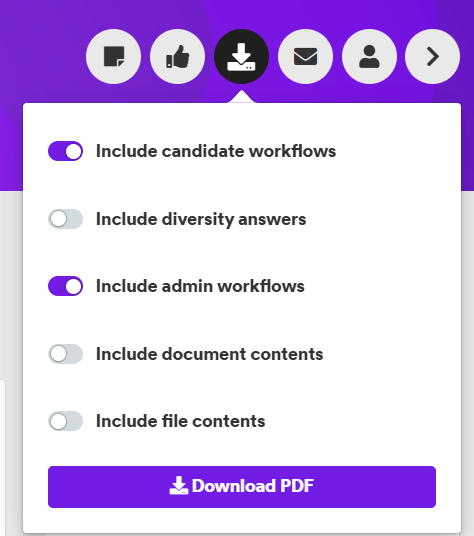
Task: Select the 'Include admin workflows' label text
Action: pyautogui.click(x=200, y=286)
